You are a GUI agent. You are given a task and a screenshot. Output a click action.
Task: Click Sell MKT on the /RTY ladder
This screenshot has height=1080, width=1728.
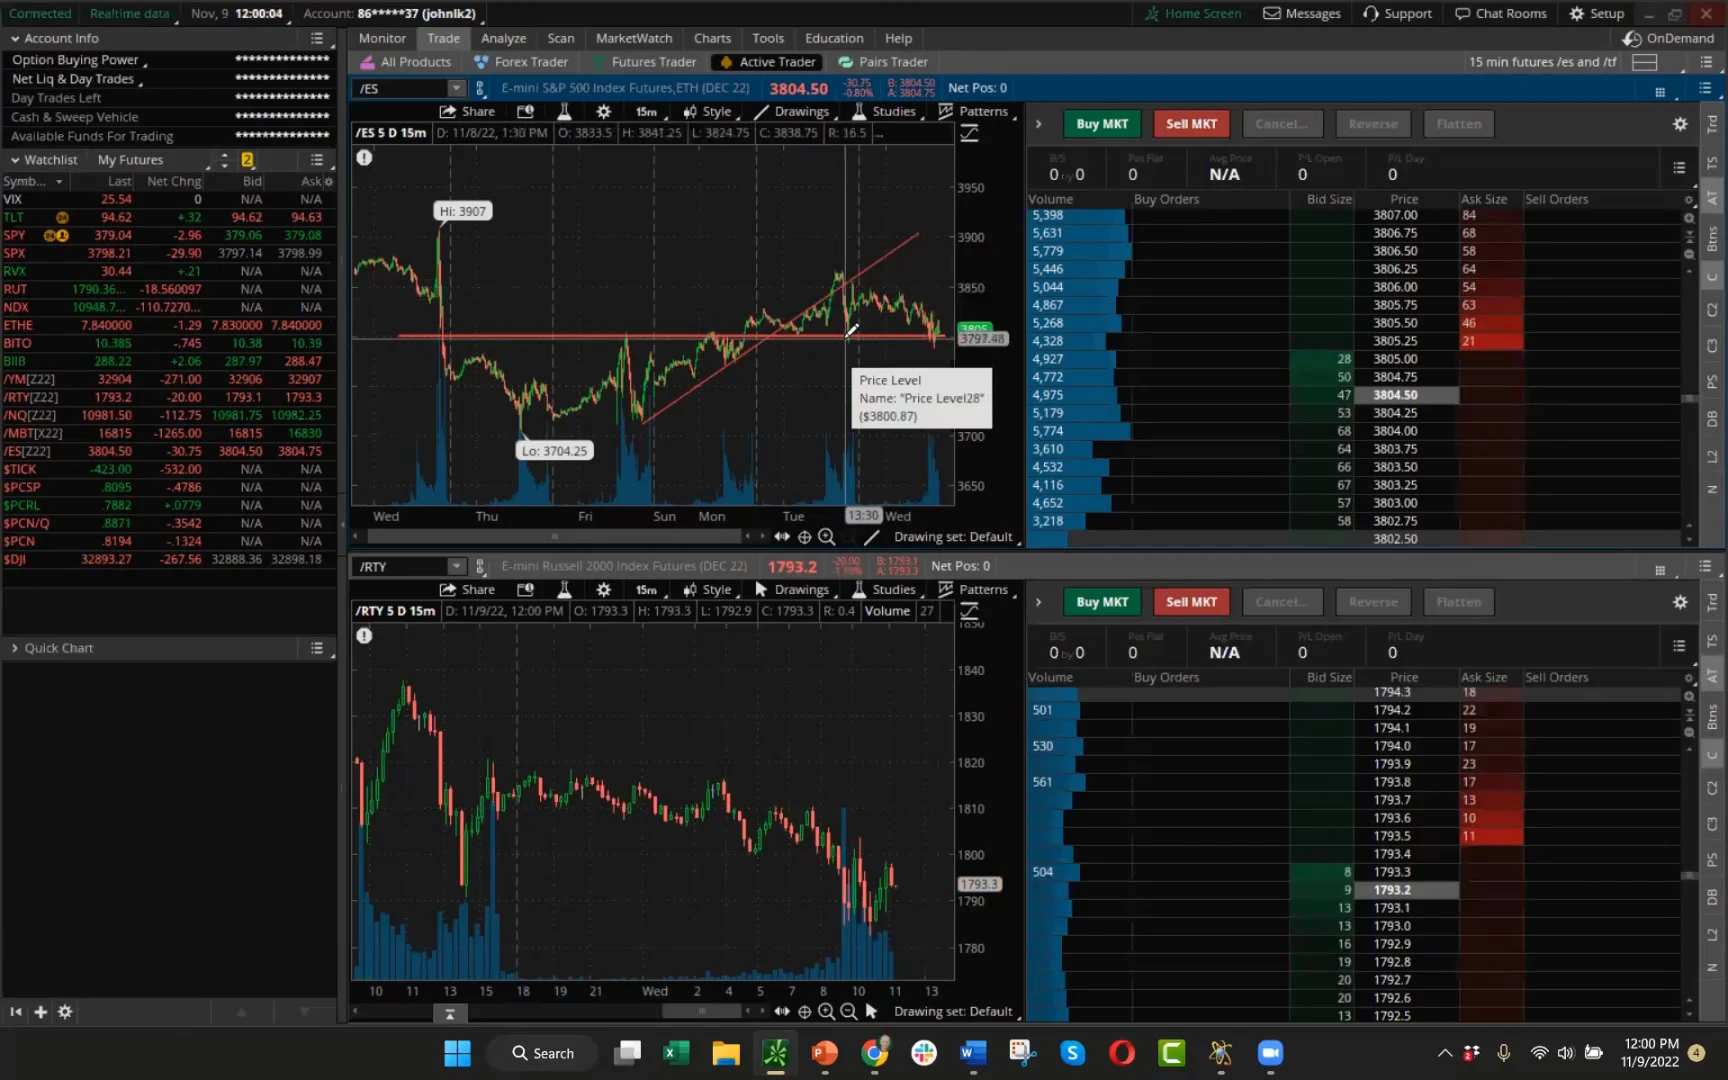tap(1191, 602)
